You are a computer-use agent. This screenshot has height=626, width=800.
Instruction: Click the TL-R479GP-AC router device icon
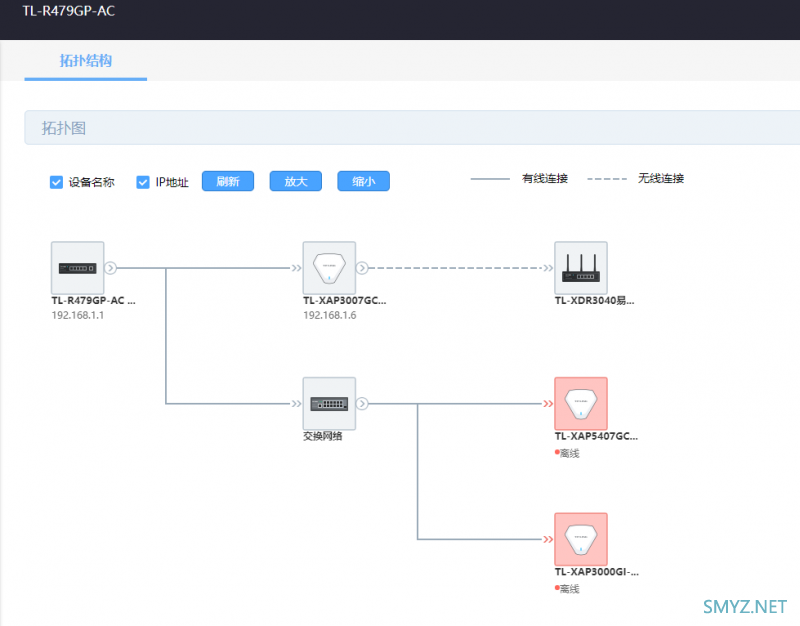(78, 268)
